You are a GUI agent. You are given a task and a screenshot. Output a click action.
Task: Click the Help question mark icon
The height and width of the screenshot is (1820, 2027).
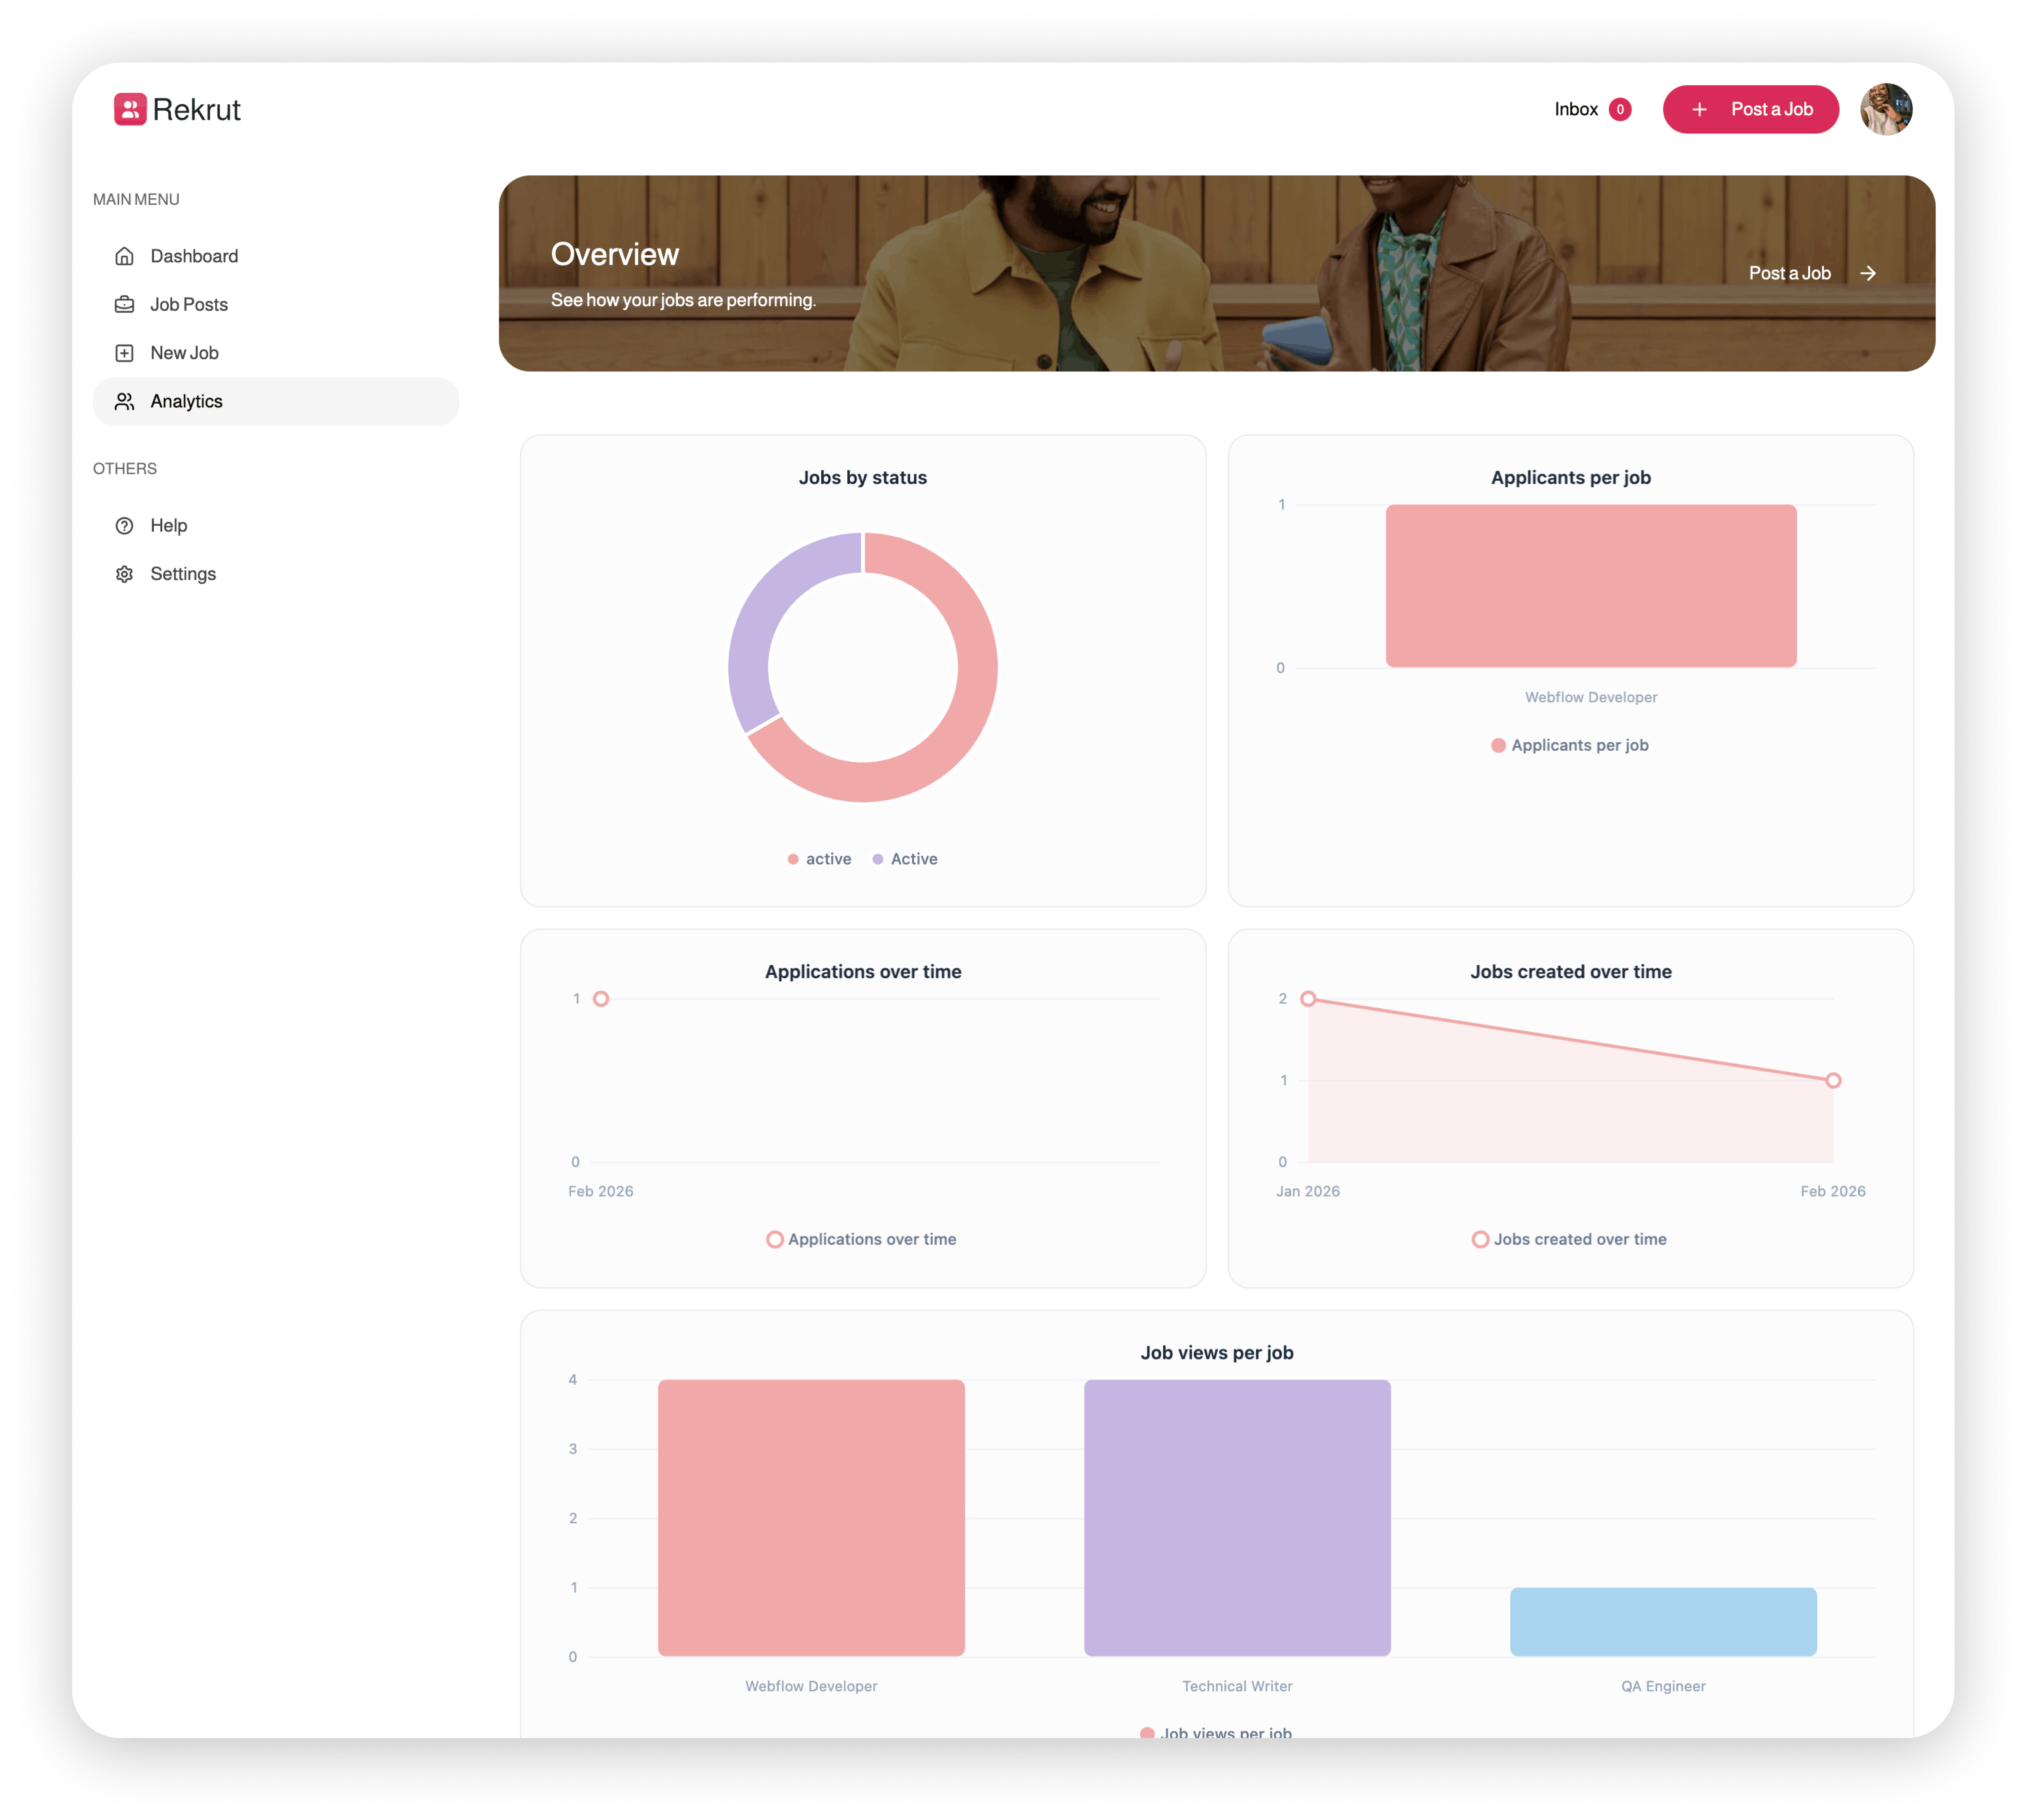124,526
